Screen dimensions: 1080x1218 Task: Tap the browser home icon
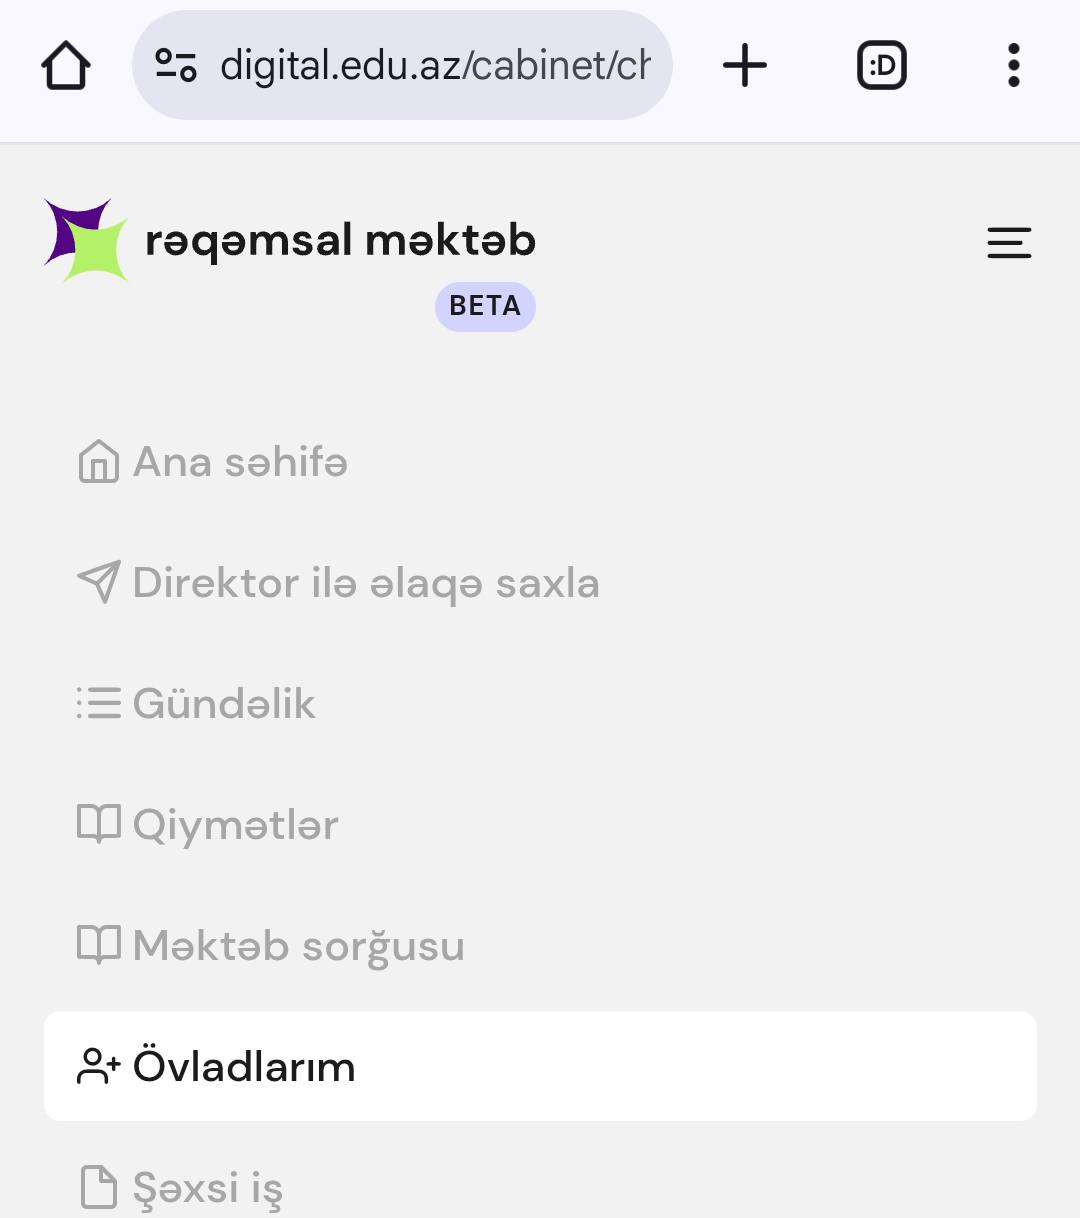click(x=66, y=66)
